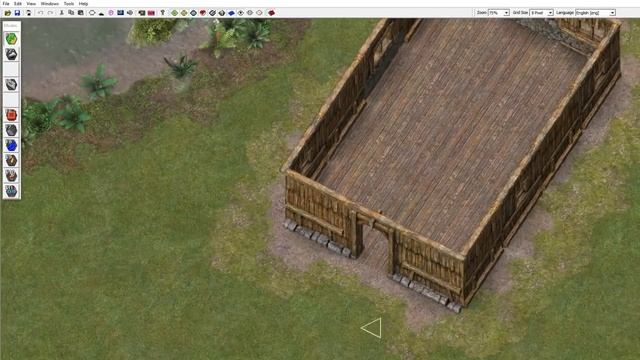
Task: Open the Grid Size dropdown
Action: pos(541,13)
